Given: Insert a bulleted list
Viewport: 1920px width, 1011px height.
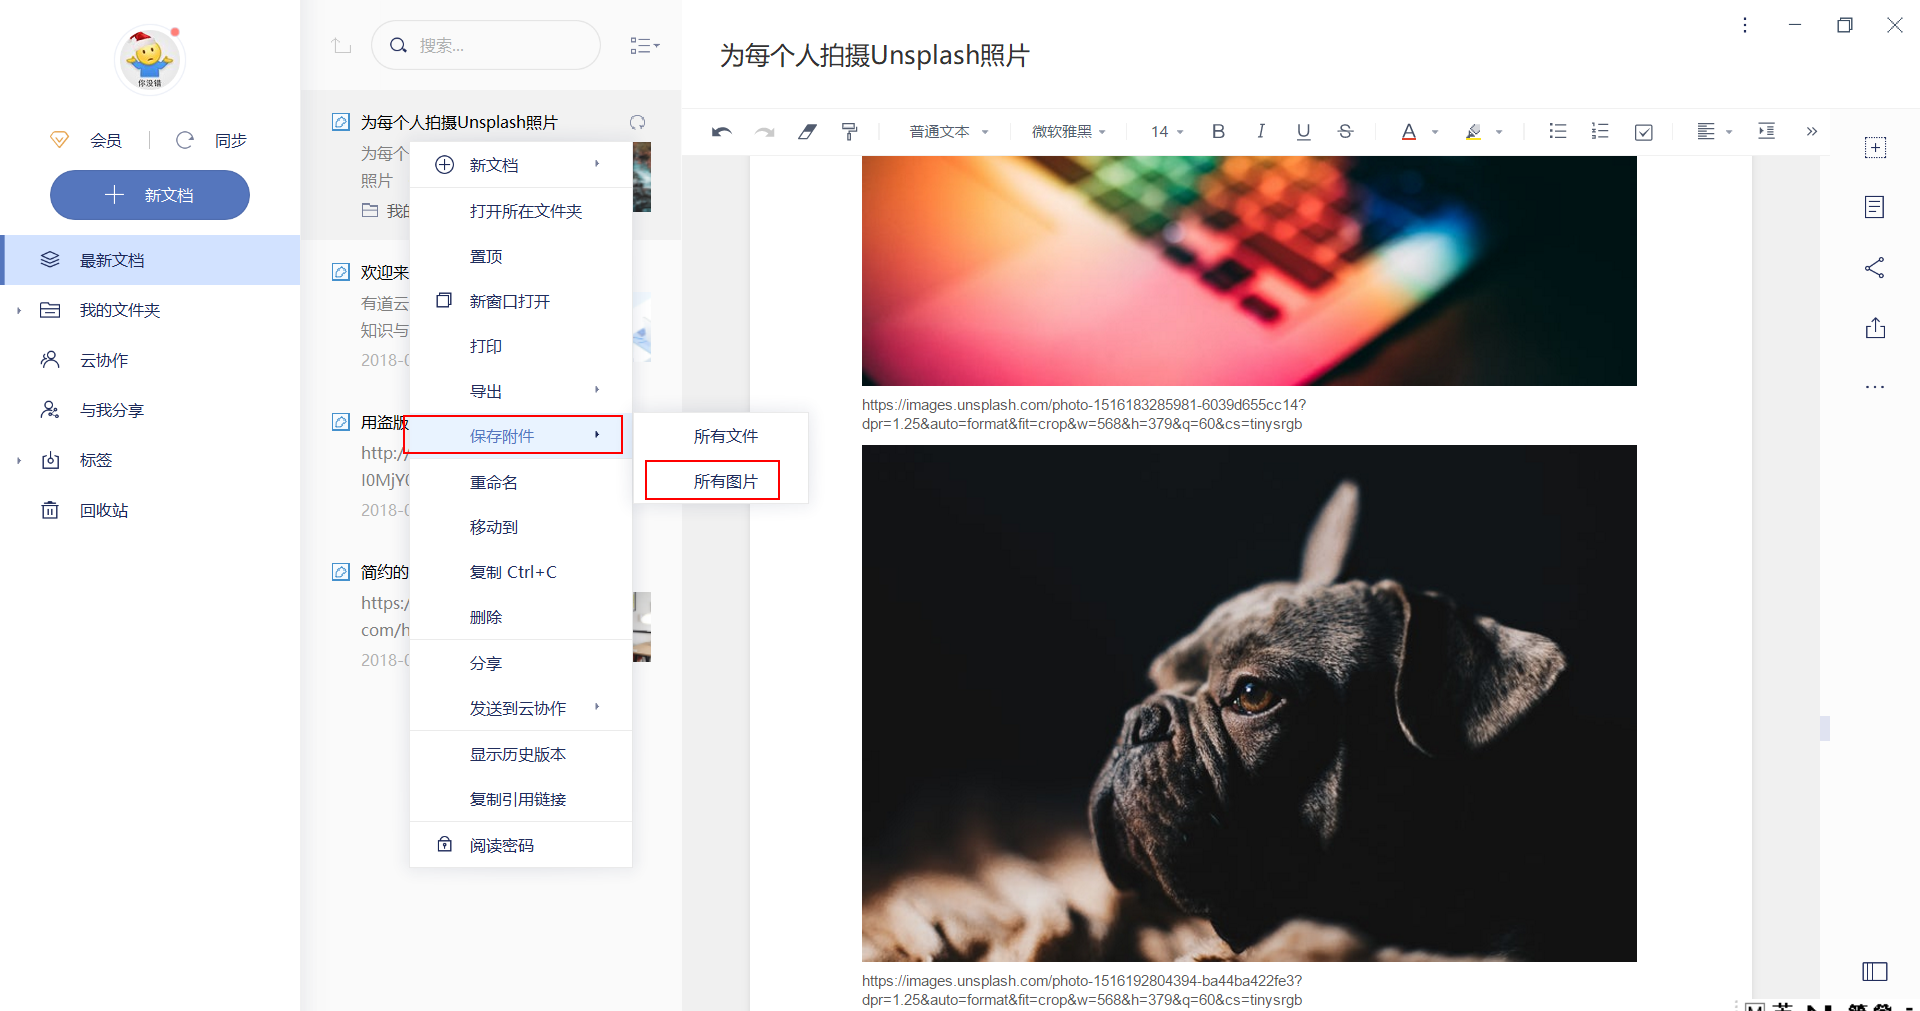Looking at the screenshot, I should (x=1557, y=131).
